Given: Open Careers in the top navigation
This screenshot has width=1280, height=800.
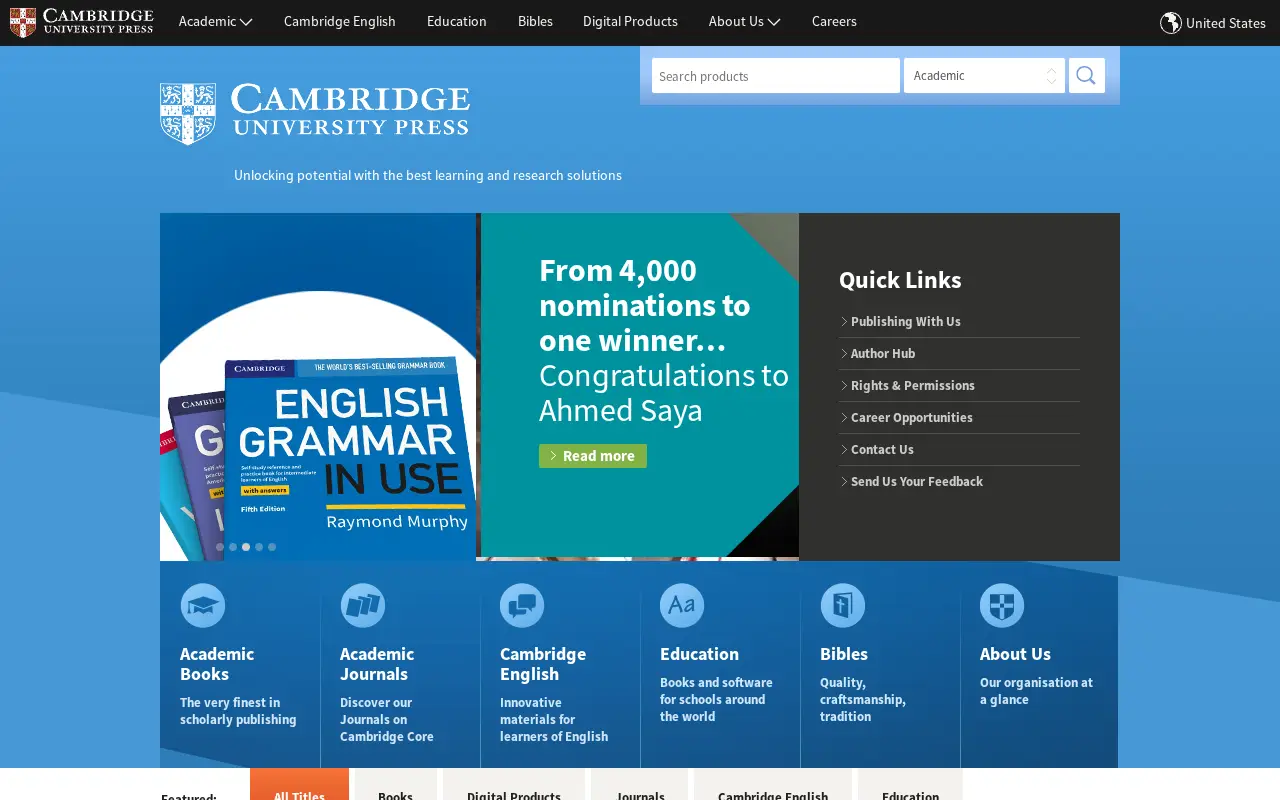Looking at the screenshot, I should pyautogui.click(x=834, y=21).
